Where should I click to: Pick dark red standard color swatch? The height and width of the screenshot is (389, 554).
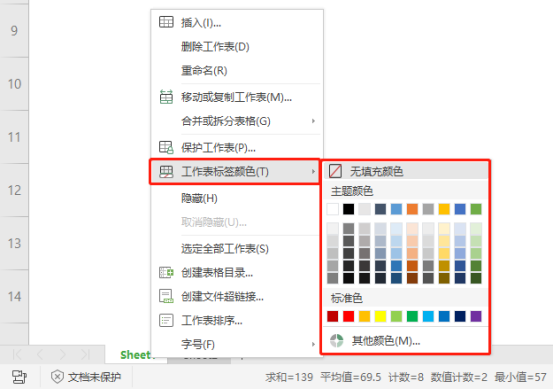332,316
